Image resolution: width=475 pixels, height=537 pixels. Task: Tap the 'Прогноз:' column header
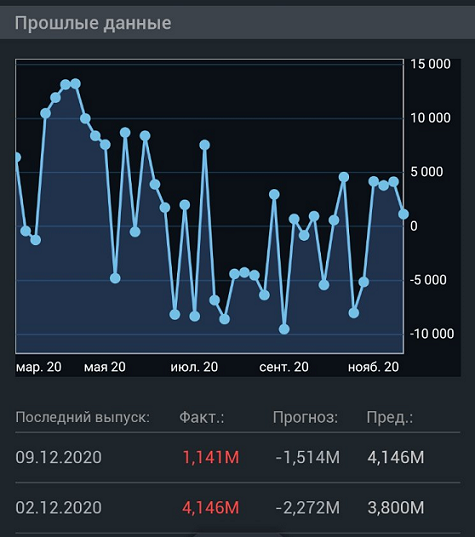click(305, 417)
